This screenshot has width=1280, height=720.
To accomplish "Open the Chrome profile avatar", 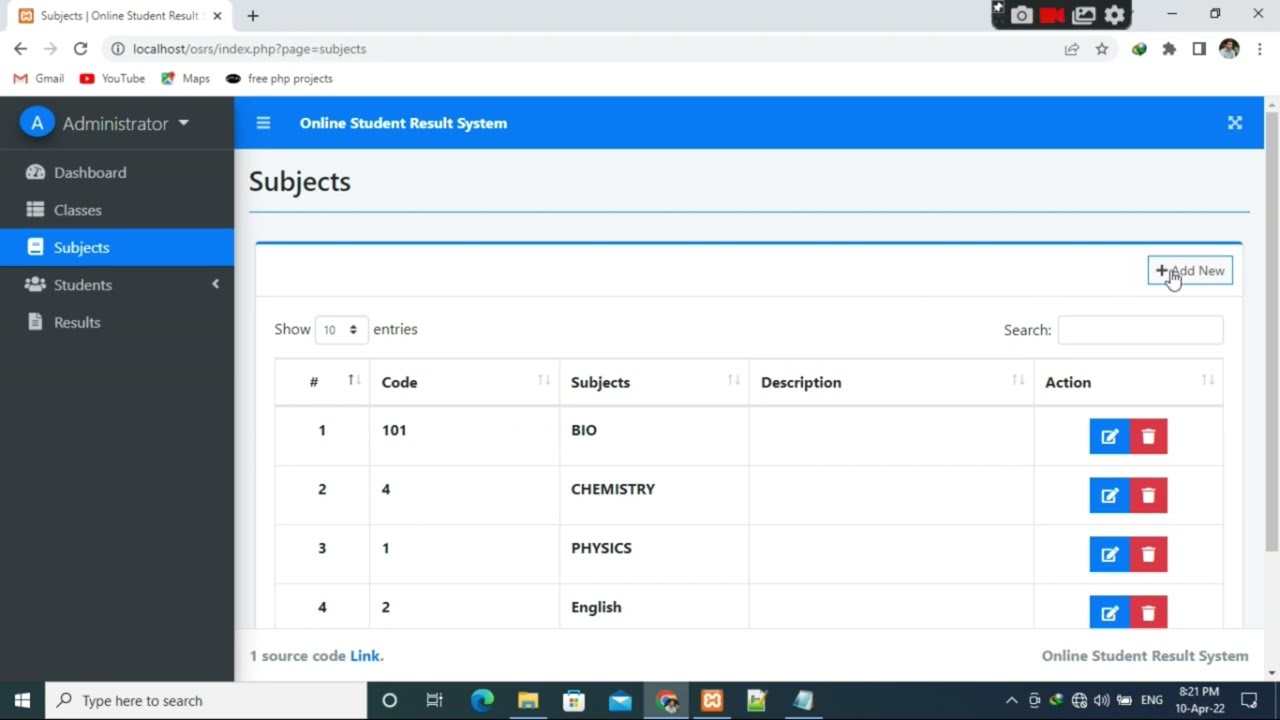I will [x=1229, y=48].
